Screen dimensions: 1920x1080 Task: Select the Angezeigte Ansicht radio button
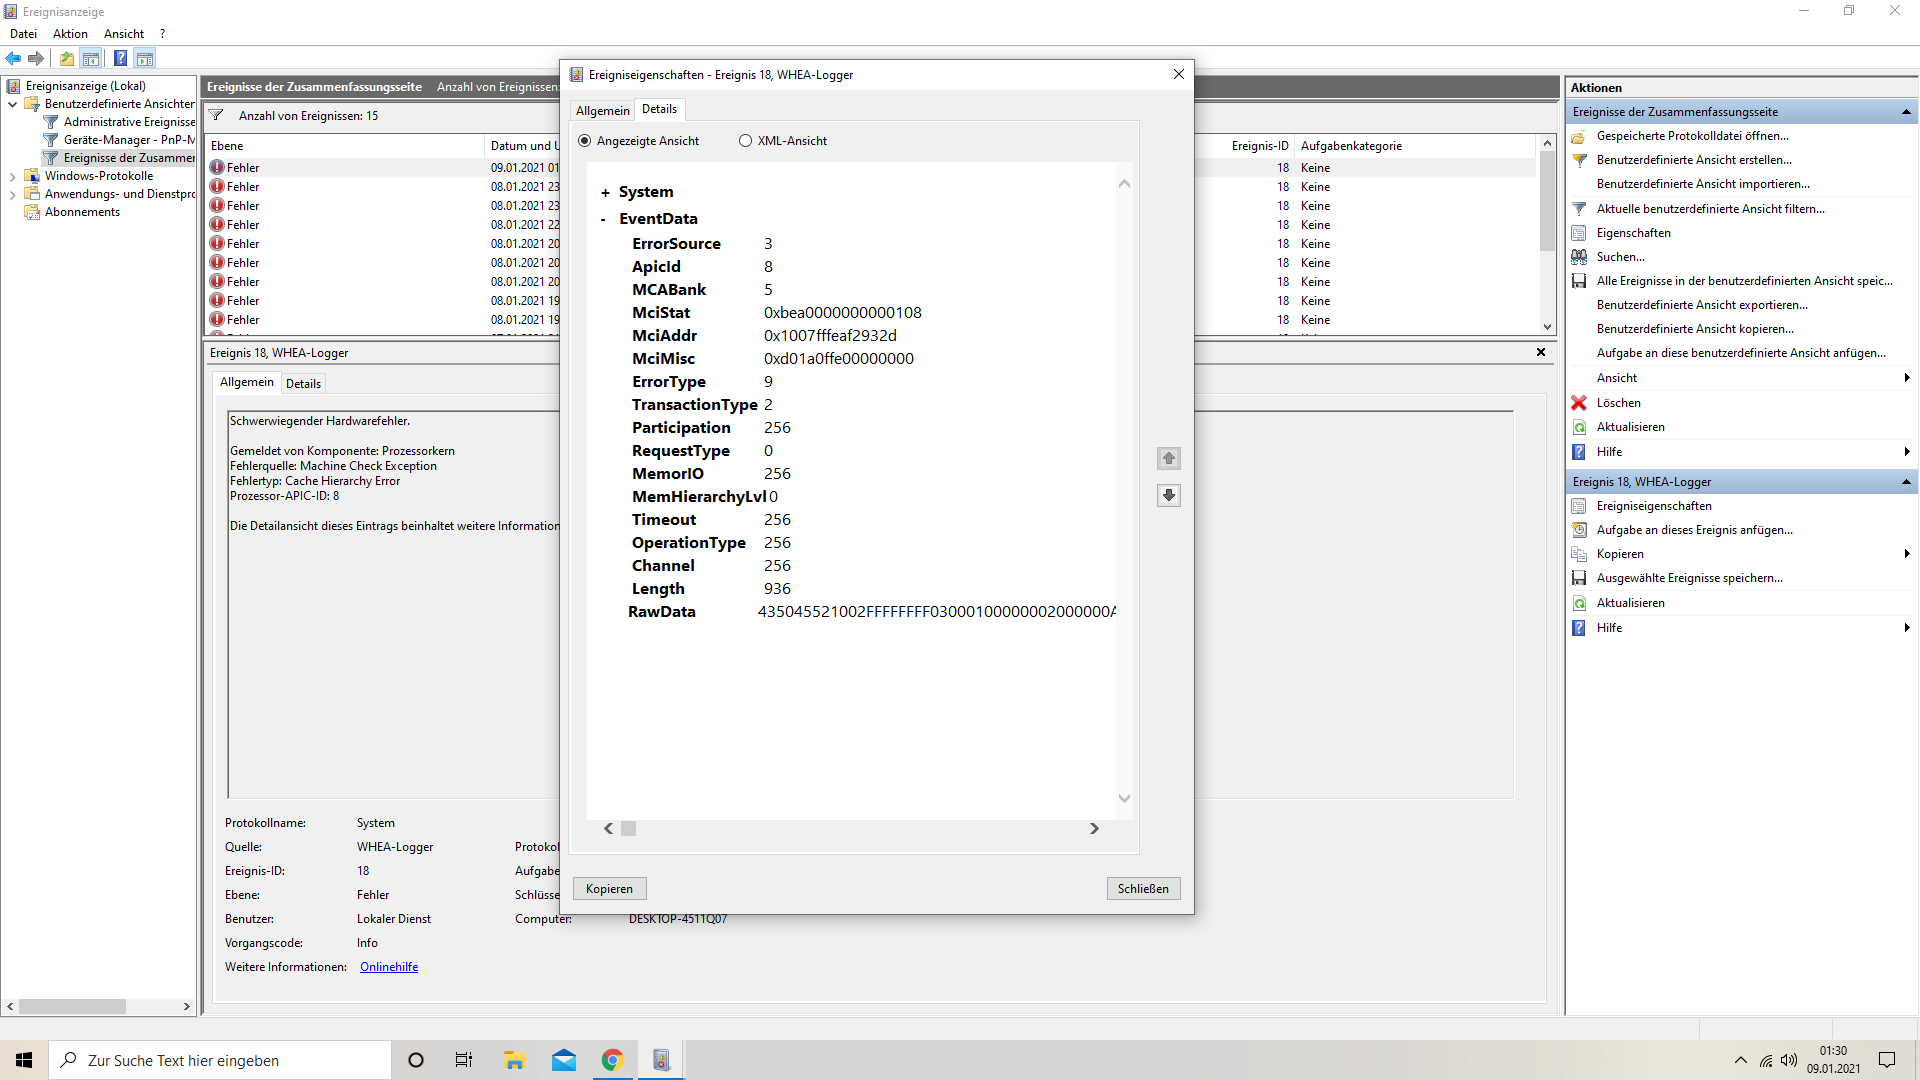[x=585, y=141]
